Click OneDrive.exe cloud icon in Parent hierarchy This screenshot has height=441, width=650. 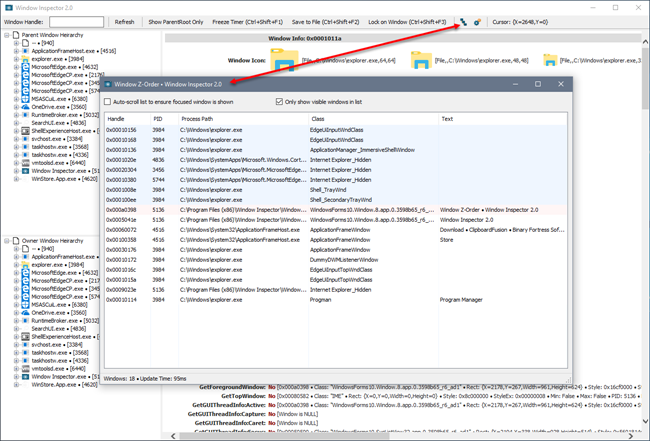coord(25,107)
